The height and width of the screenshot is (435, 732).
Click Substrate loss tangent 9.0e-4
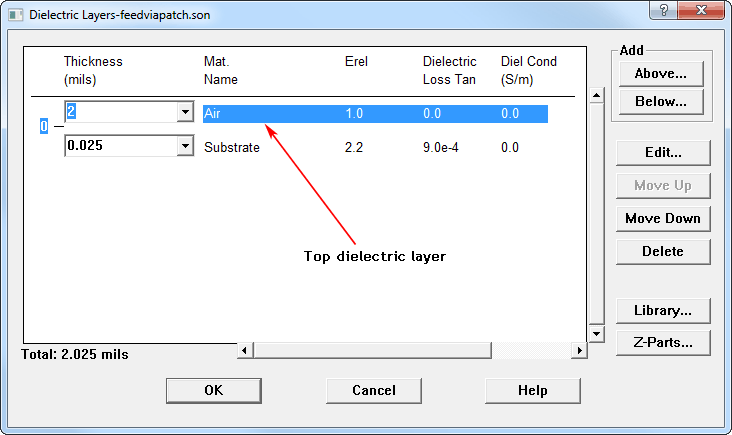pyautogui.click(x=441, y=147)
